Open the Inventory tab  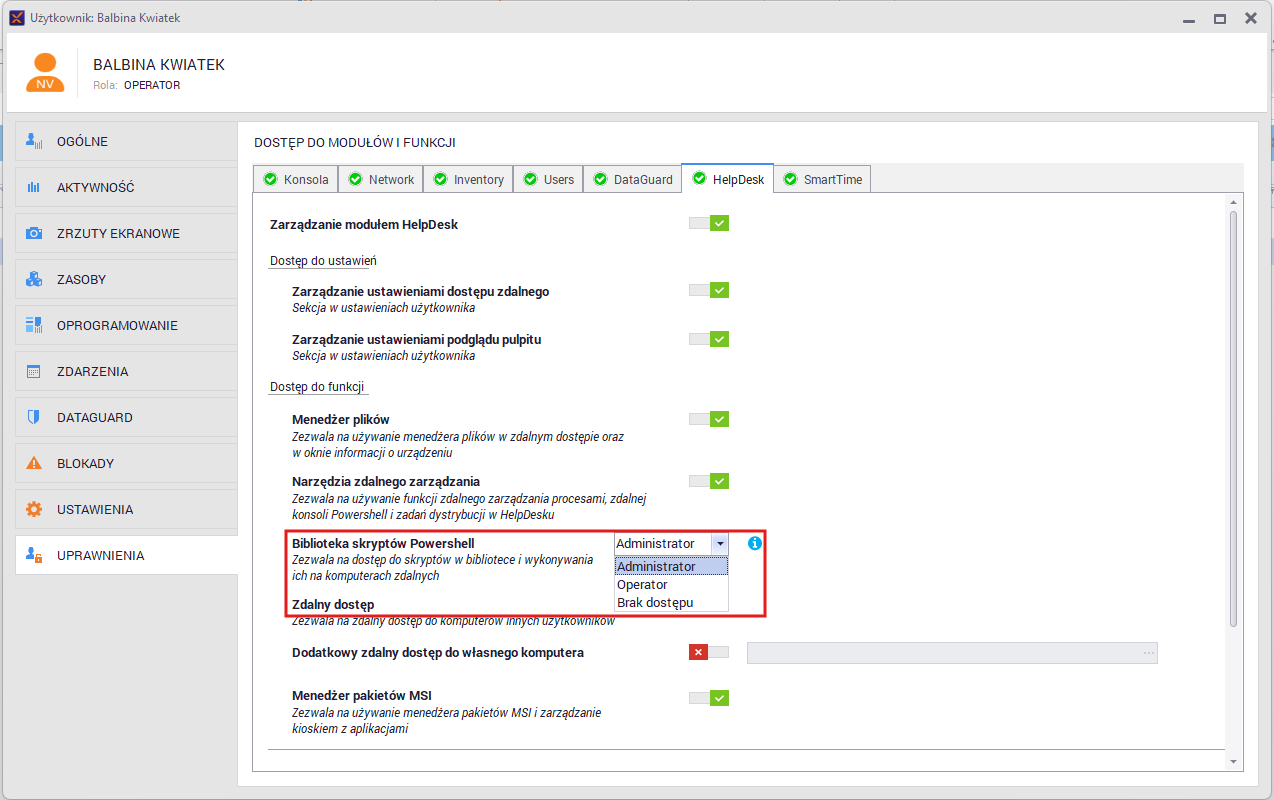[x=468, y=179]
